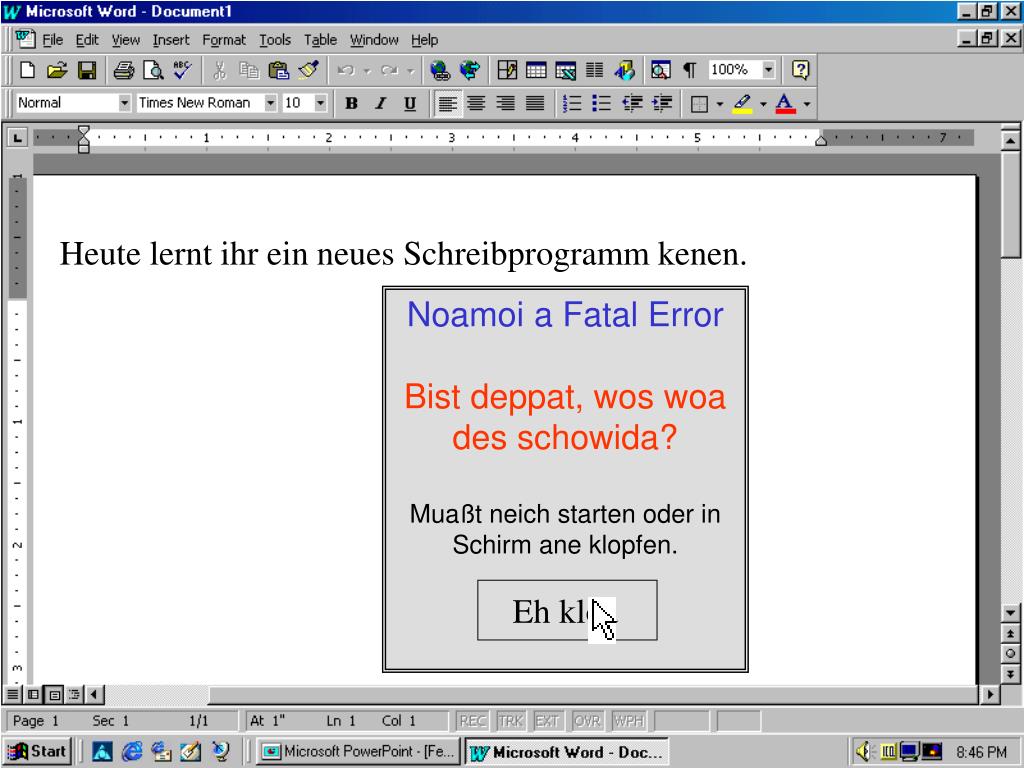Screen dimensions: 1024x768
Task: Show the Web Toolbar icon
Action: 470,70
